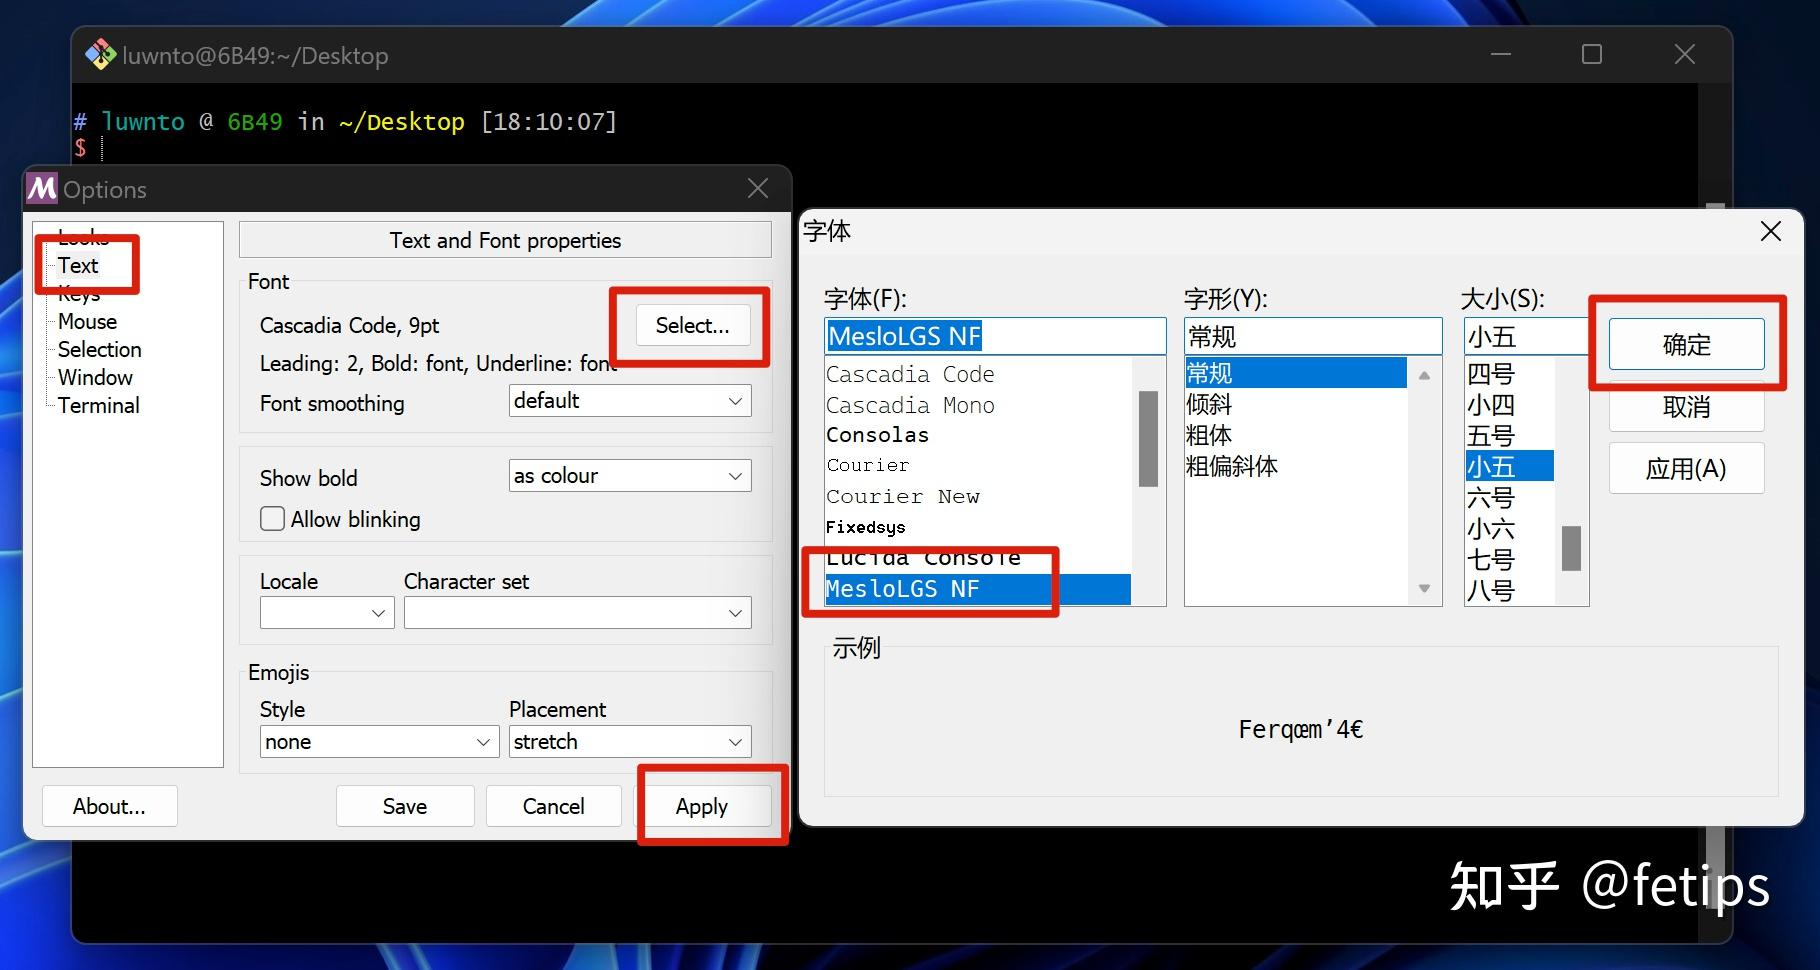The image size is (1820, 970).
Task: Click the 确定 button in the font dialog
Action: tap(1686, 344)
